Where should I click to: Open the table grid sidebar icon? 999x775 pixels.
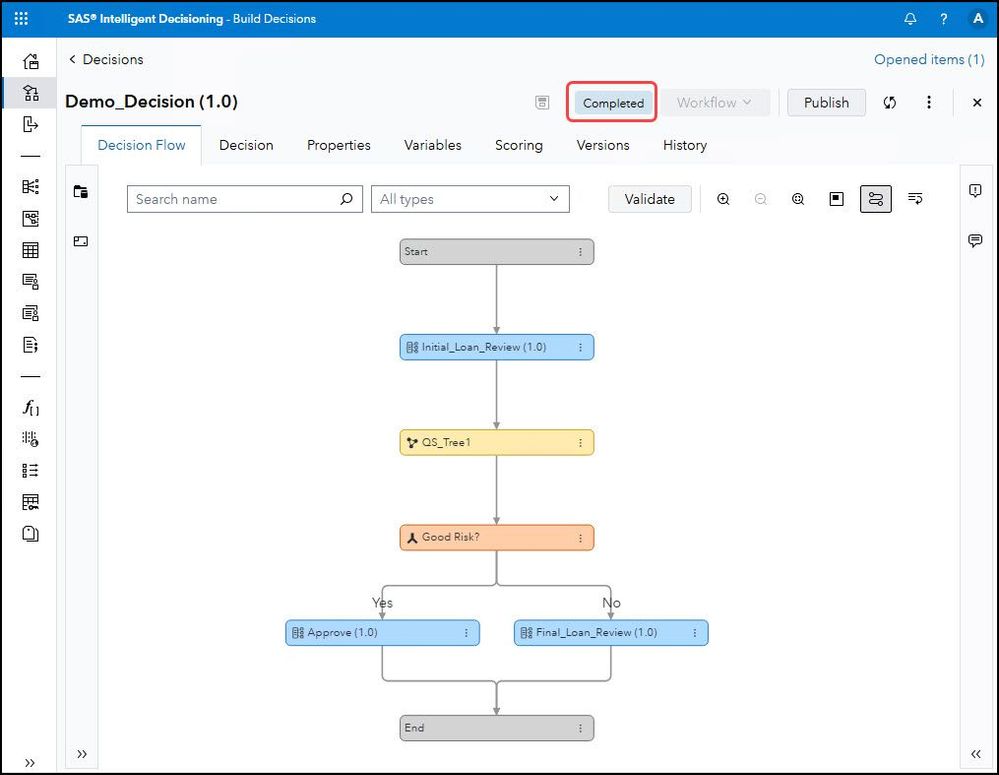[x=31, y=250]
